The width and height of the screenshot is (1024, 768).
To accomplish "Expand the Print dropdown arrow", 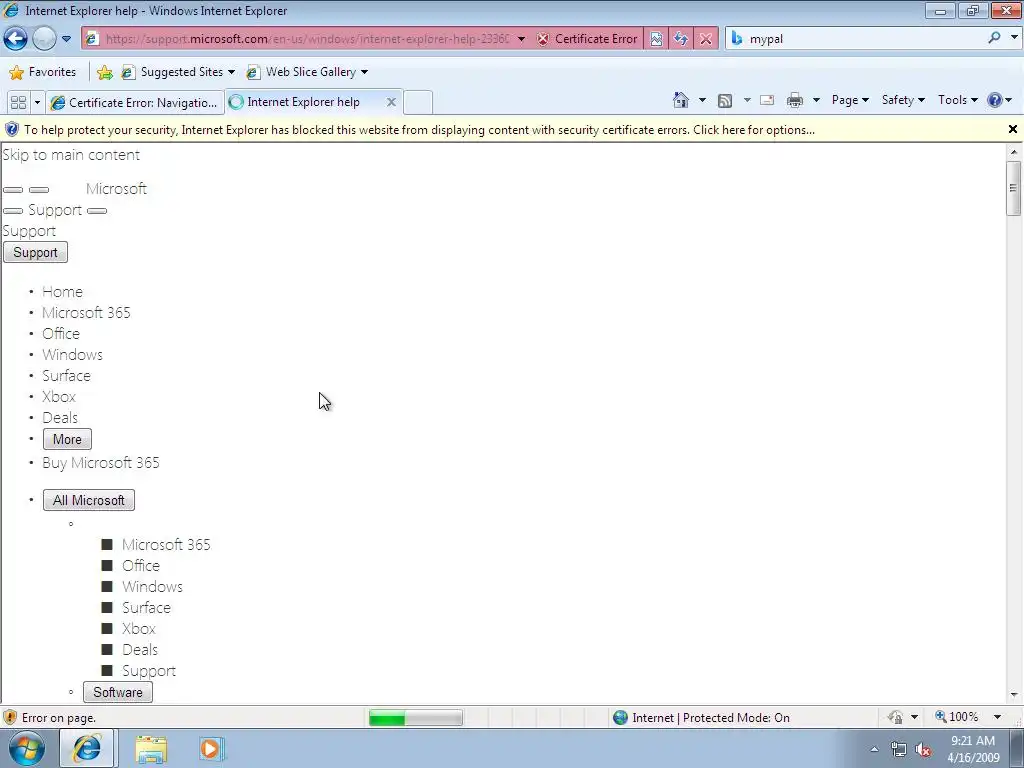I will (816, 100).
